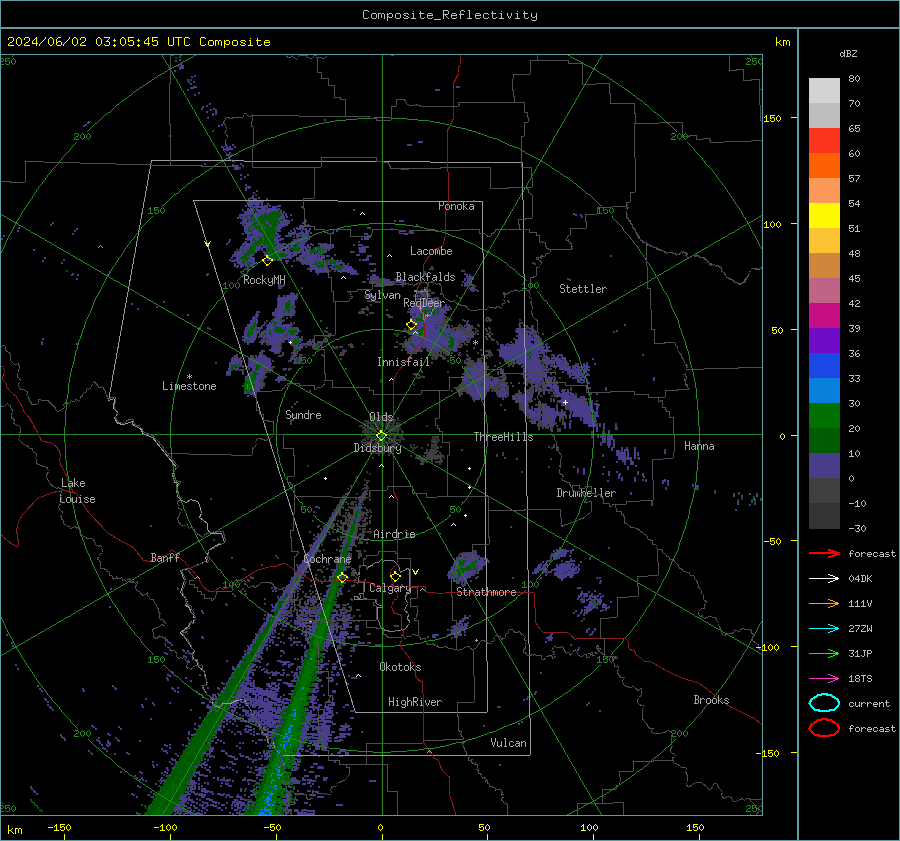
Task: Click the red forecast ellipse icon
Action: pos(824,728)
